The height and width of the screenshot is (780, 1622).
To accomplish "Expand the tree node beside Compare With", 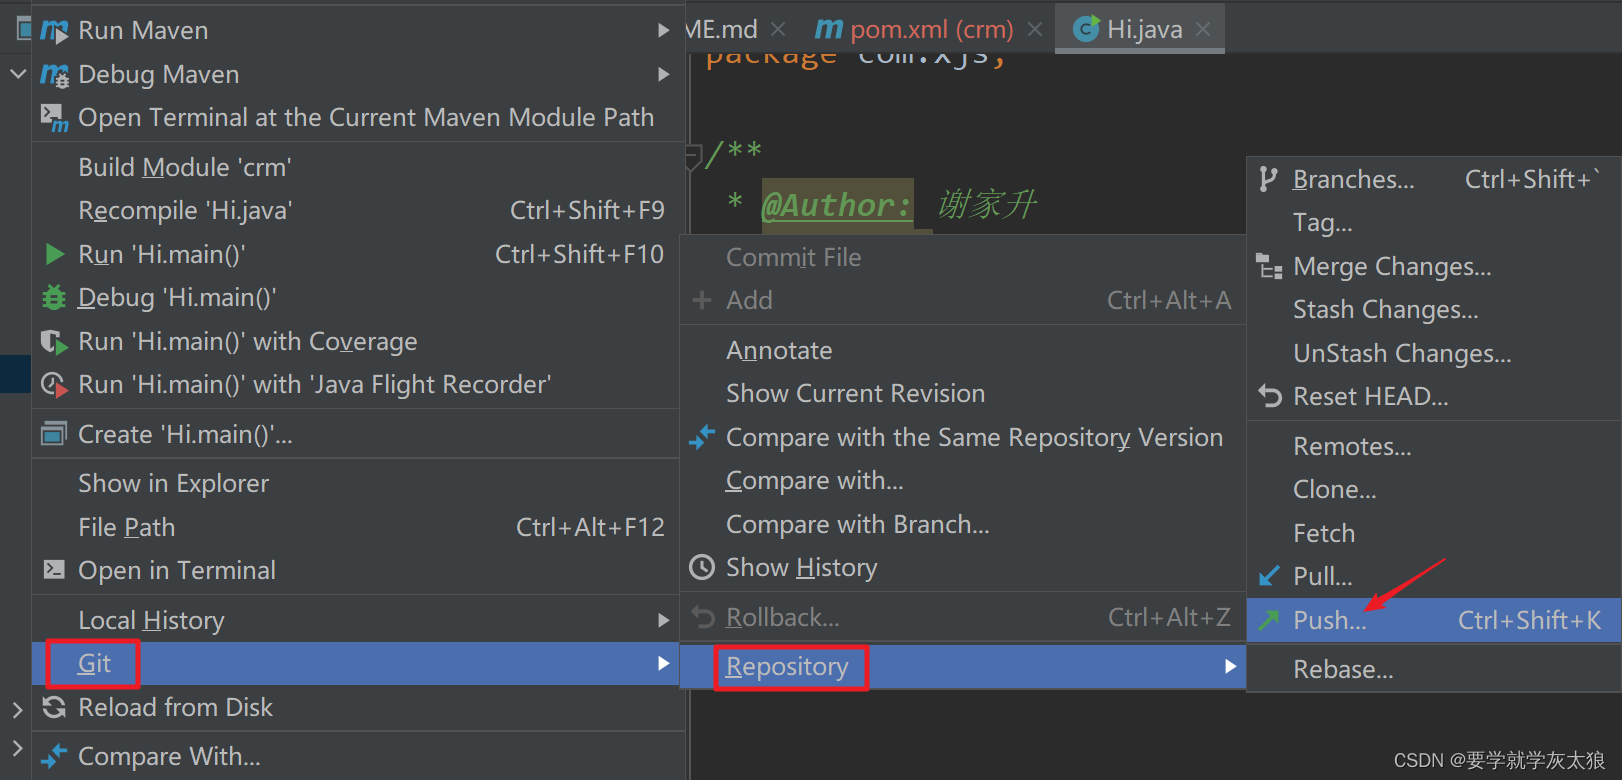I will click(17, 747).
